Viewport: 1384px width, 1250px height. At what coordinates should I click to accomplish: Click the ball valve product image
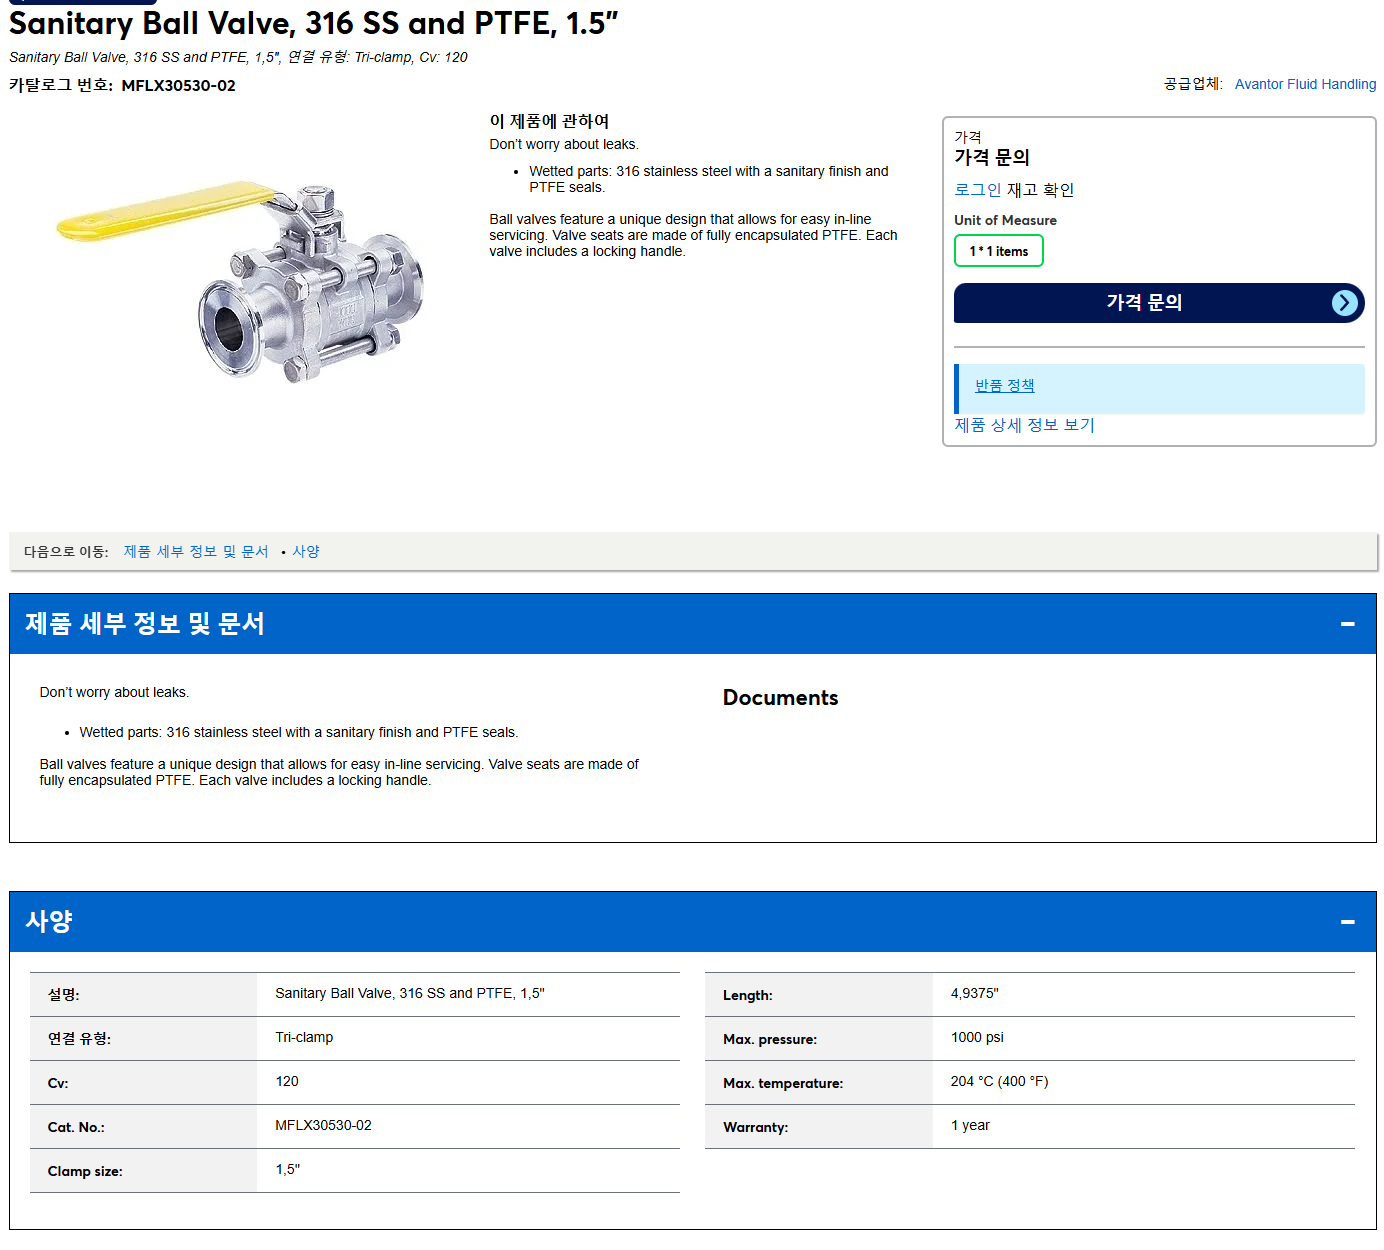[241, 280]
